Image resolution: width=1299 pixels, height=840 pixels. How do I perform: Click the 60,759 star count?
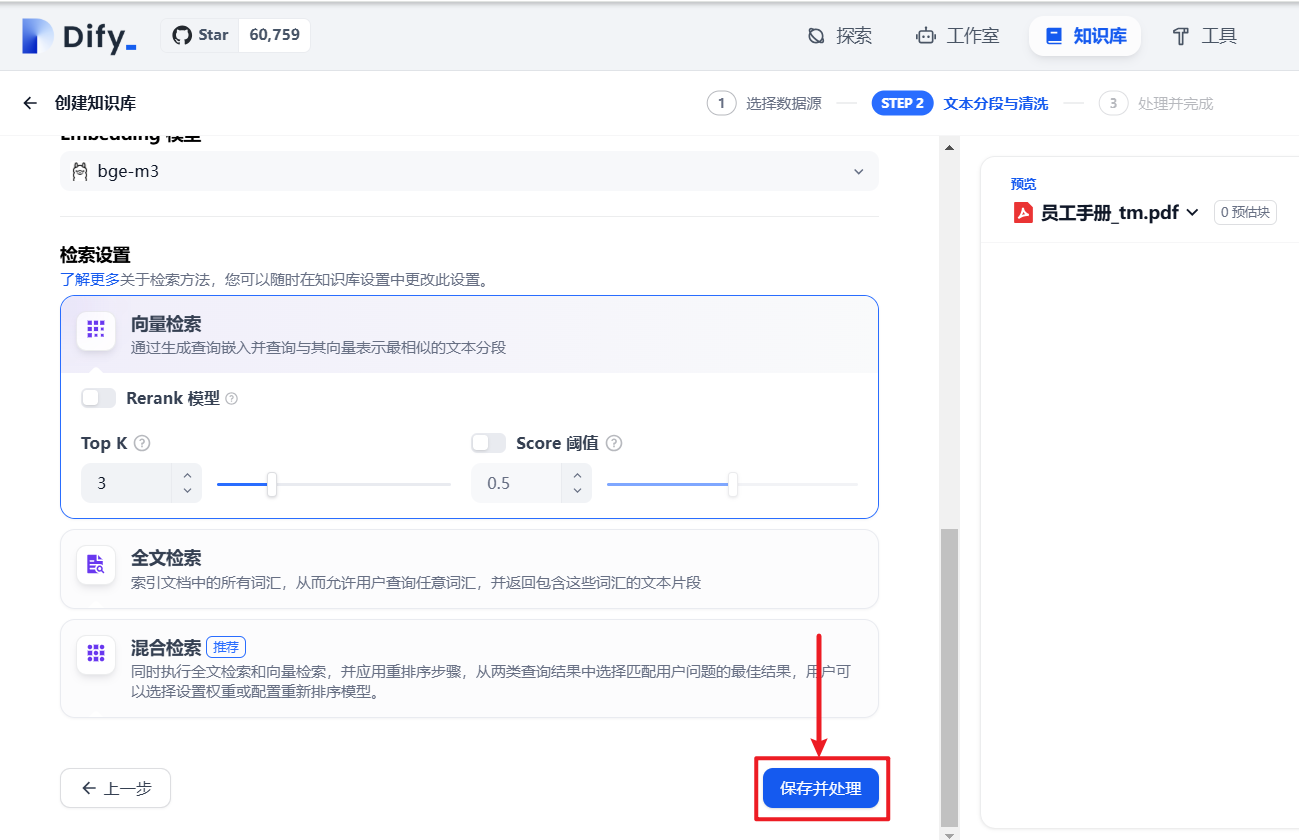point(274,35)
